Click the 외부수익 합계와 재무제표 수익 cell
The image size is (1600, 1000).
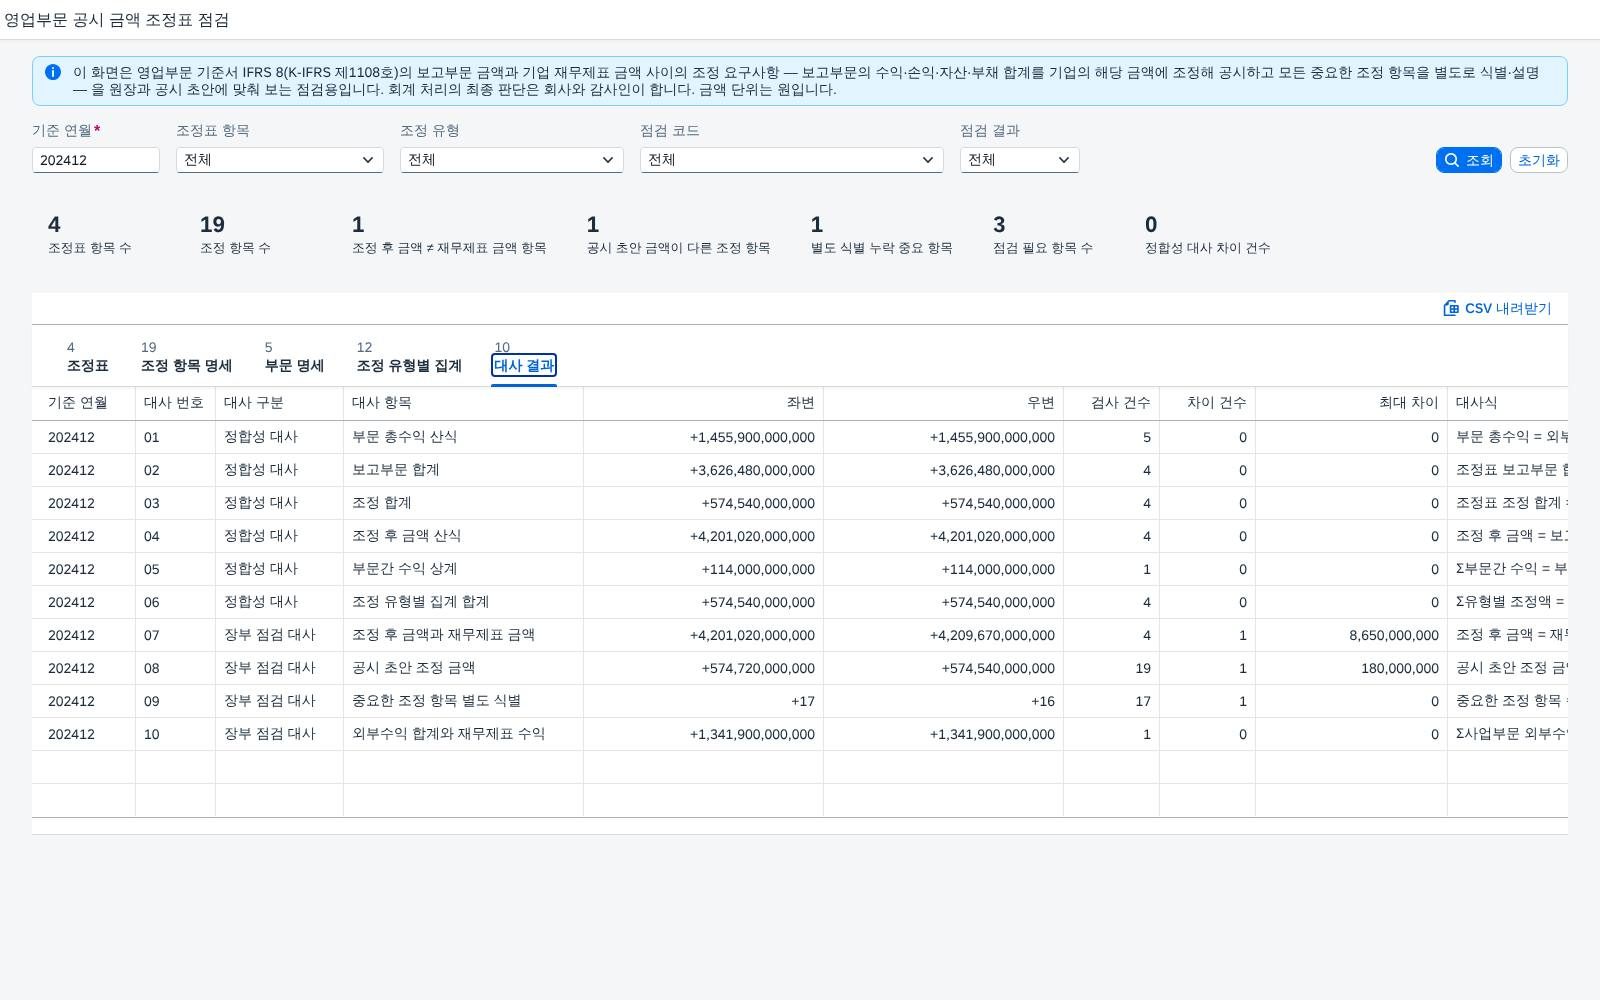point(463,734)
